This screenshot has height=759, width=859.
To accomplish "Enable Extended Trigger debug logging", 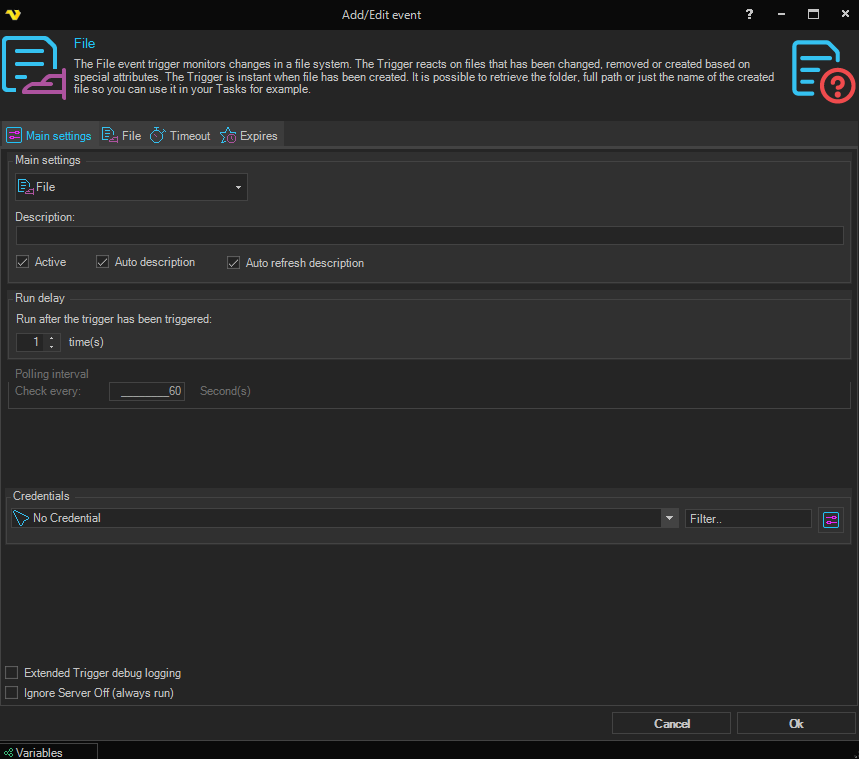I will [12, 673].
